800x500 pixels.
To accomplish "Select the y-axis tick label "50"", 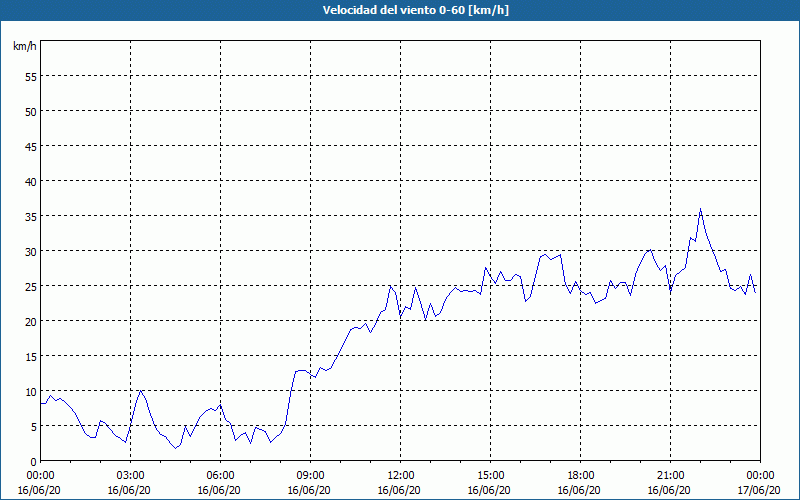I will pyautogui.click(x=31, y=111).
